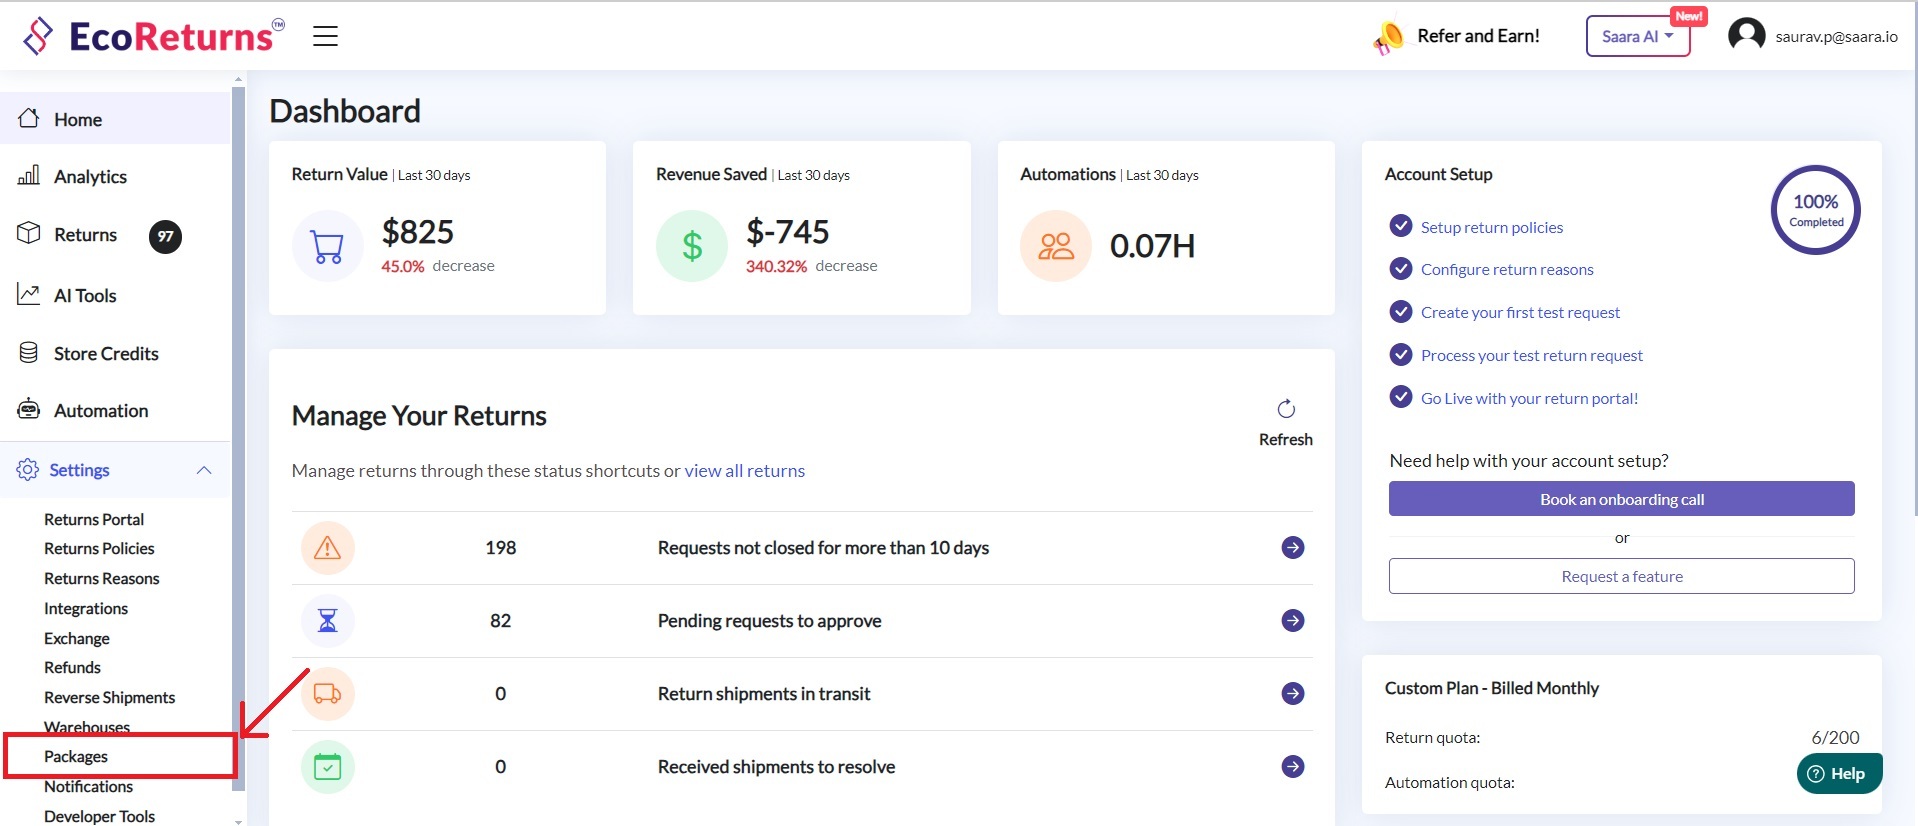Go to Packages under Settings
Viewport: 1918px width, 826px height.
coord(76,757)
